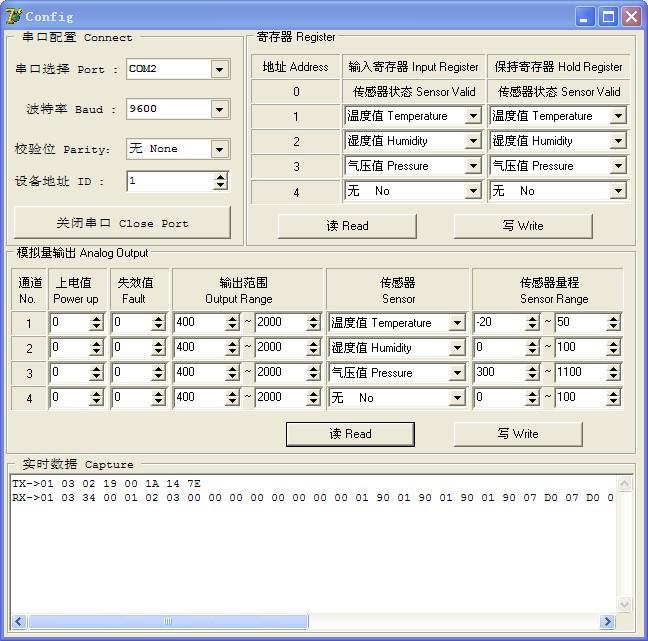This screenshot has height=641, width=648.
Task: Adjust channel 1 output range 2000 stepper
Action: click(x=314, y=322)
